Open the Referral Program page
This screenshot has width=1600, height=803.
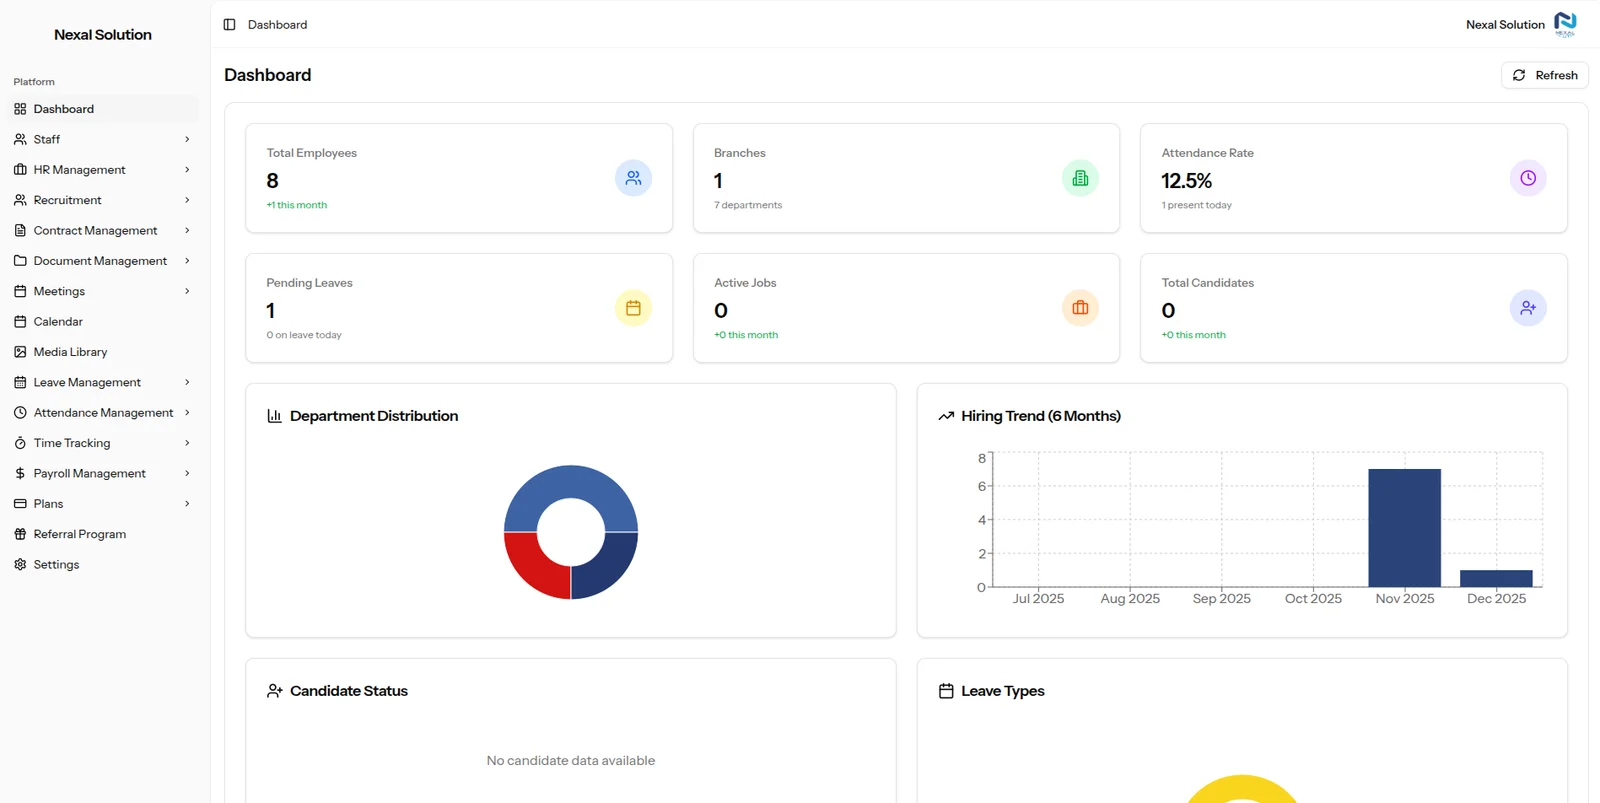point(102,534)
